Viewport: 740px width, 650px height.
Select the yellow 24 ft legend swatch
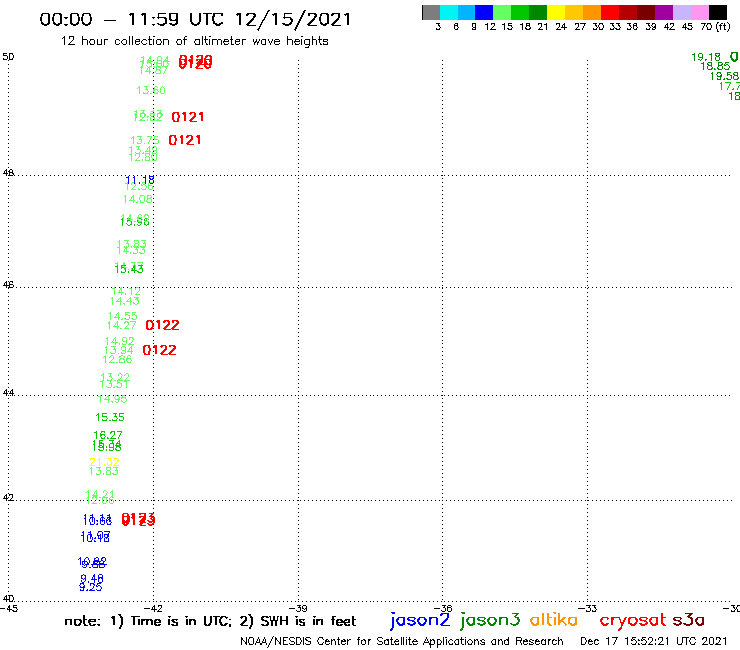point(556,12)
